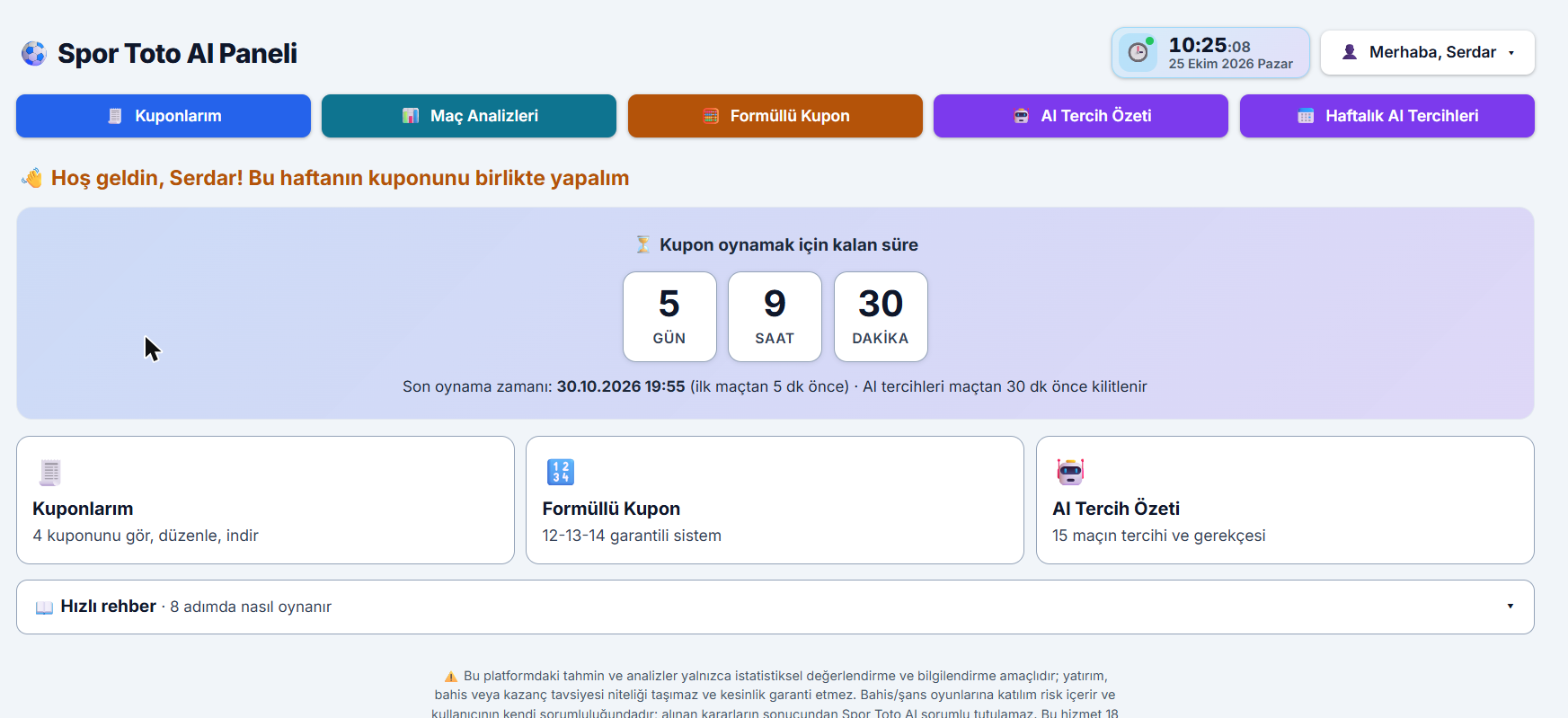This screenshot has height=718, width=1568.
Task: Click the scroll icon on the Kuponlarım card
Action: point(49,472)
